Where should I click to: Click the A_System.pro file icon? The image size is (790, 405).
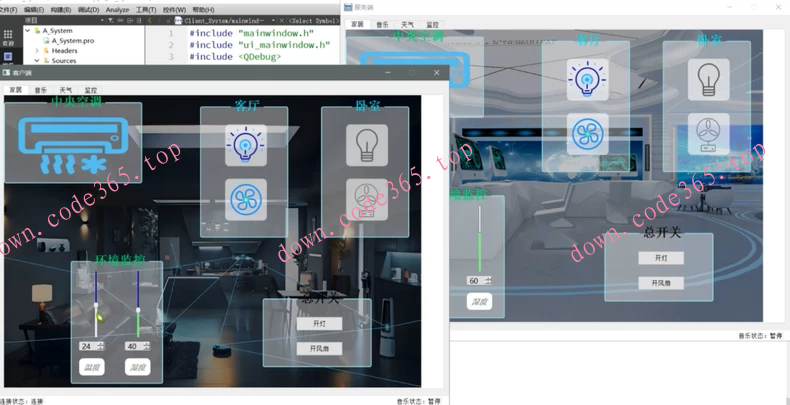(x=46, y=41)
